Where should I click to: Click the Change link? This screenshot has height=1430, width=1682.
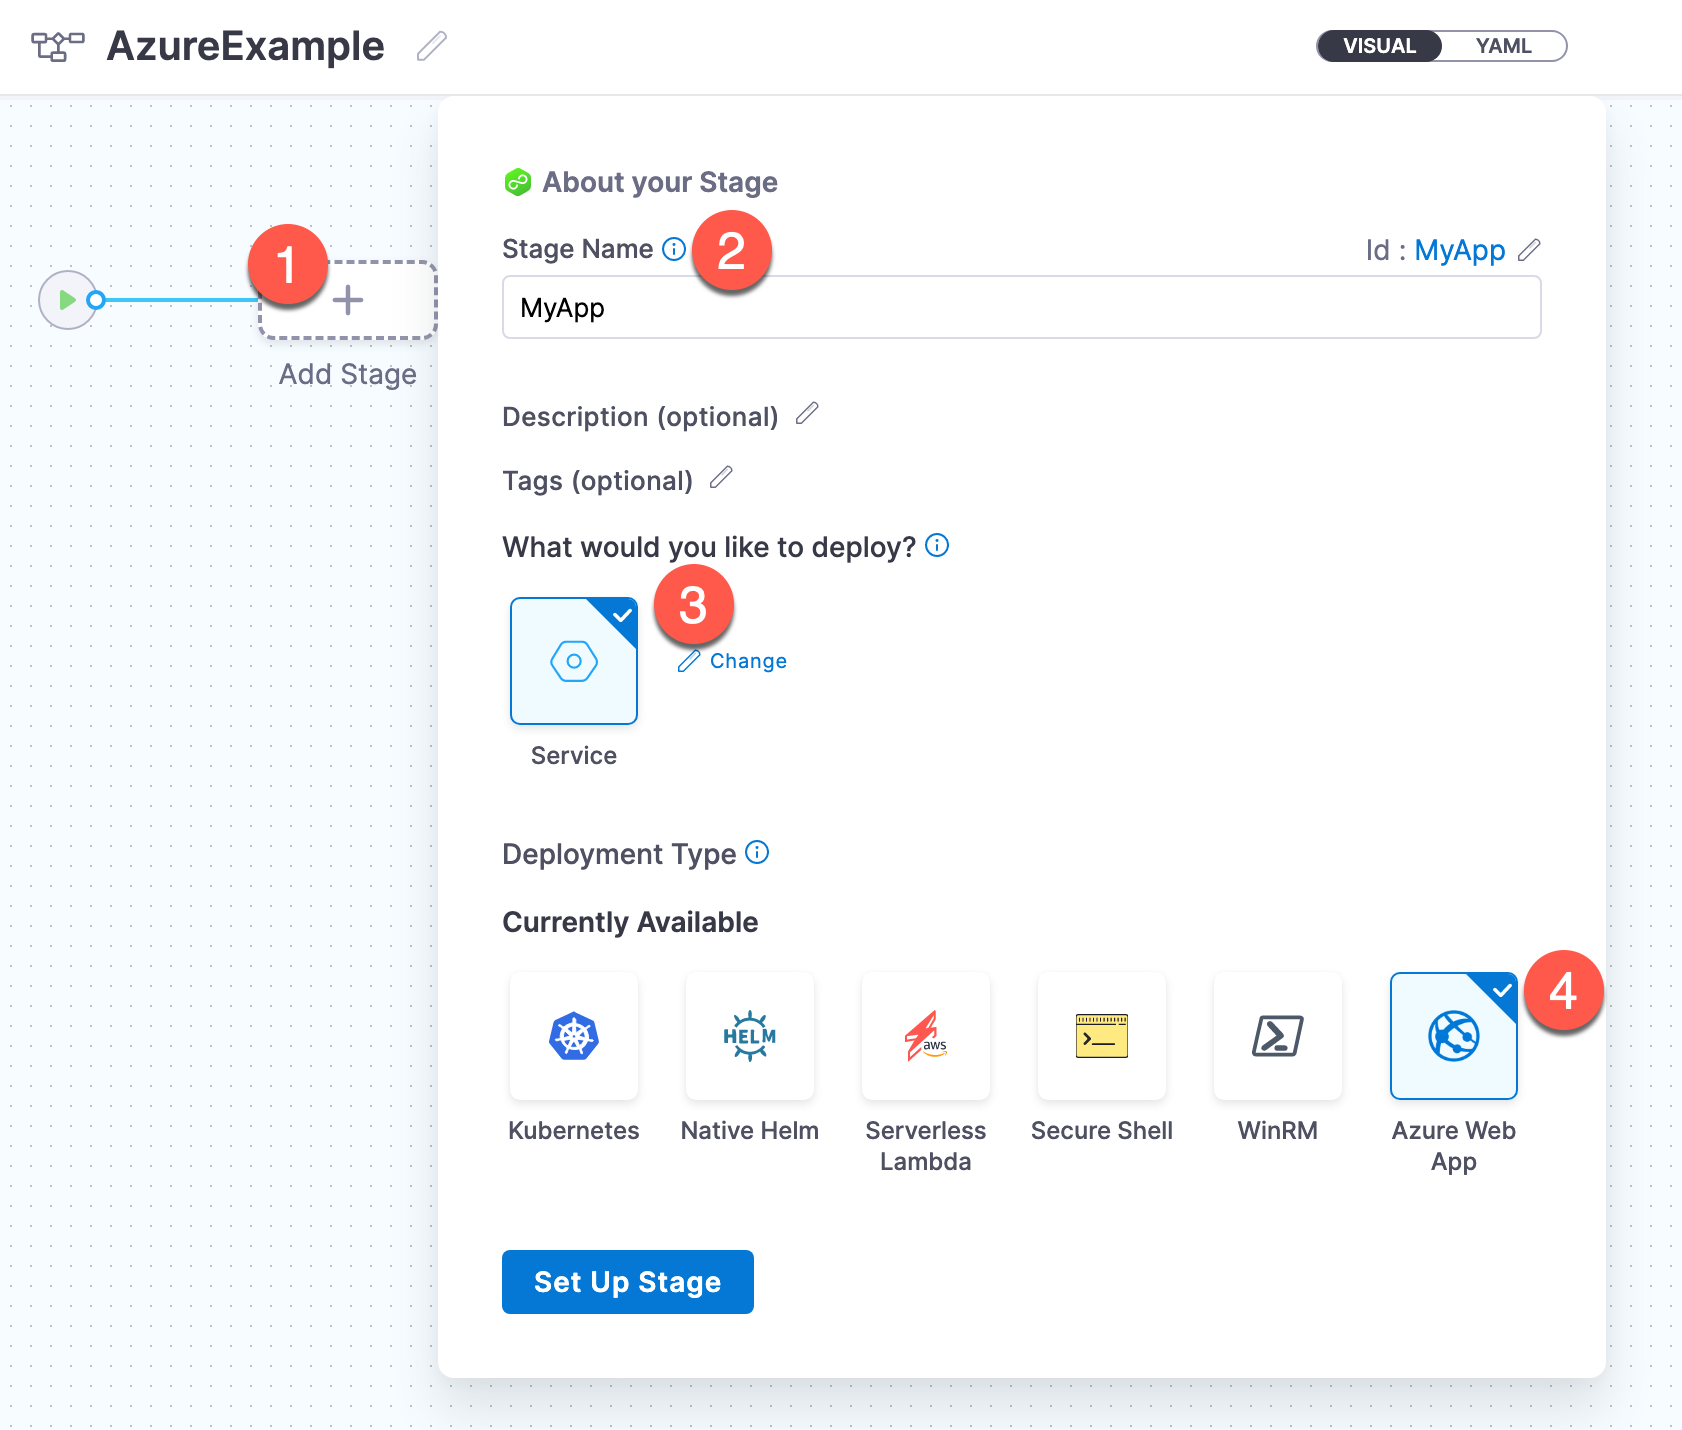[747, 661]
